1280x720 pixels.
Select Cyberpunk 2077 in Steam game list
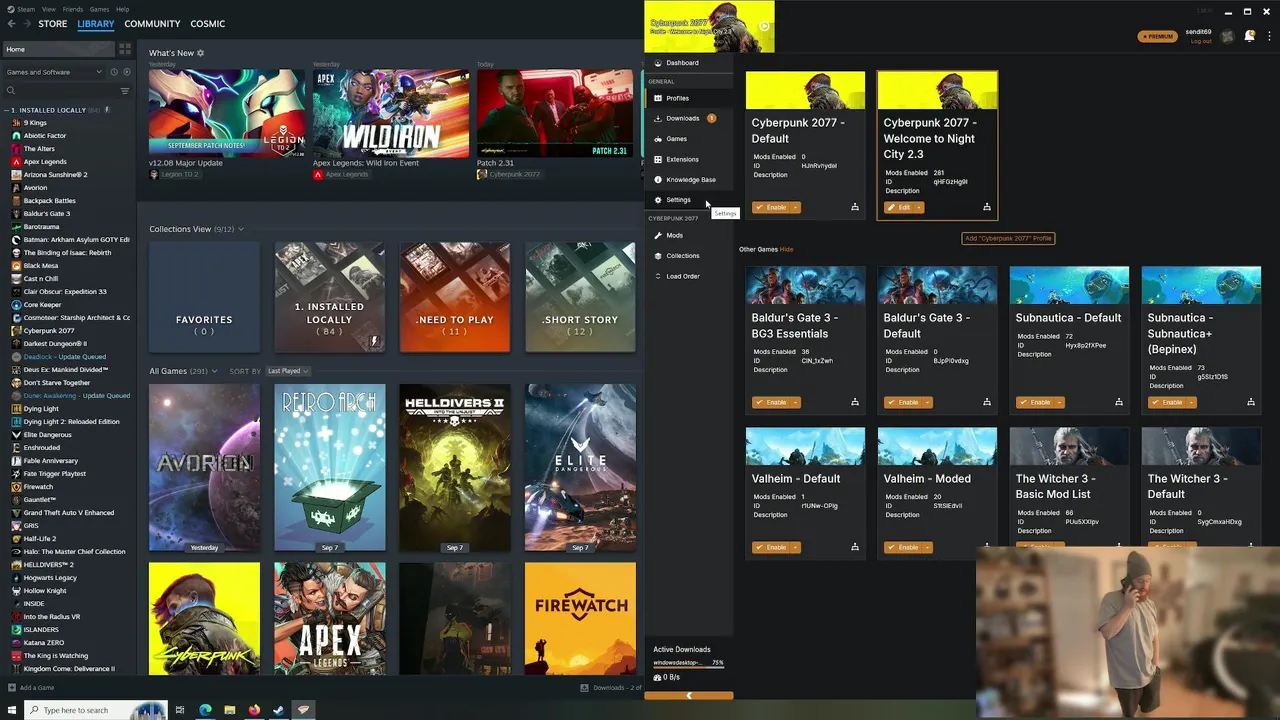point(49,330)
